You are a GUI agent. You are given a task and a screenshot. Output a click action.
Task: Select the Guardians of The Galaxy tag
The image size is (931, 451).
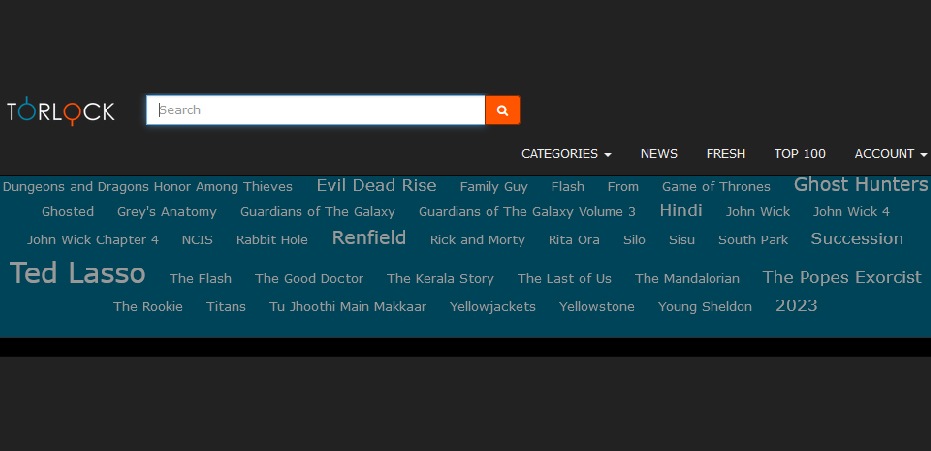318,212
